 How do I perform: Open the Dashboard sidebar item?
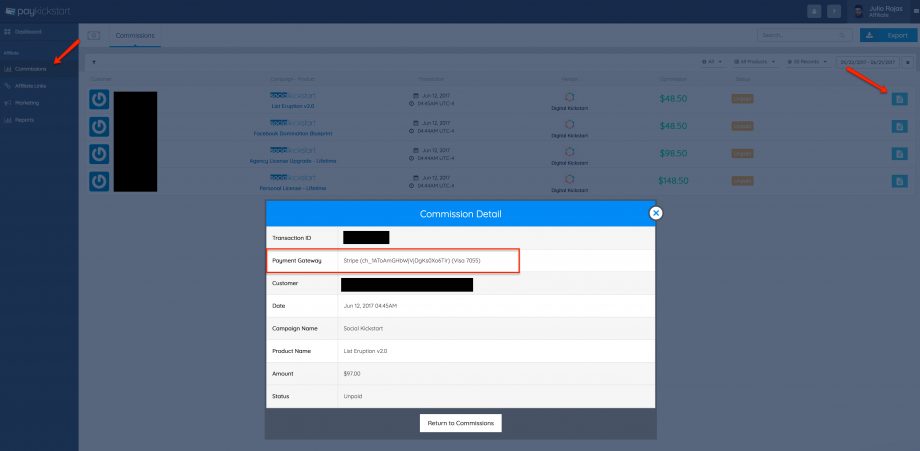click(27, 34)
